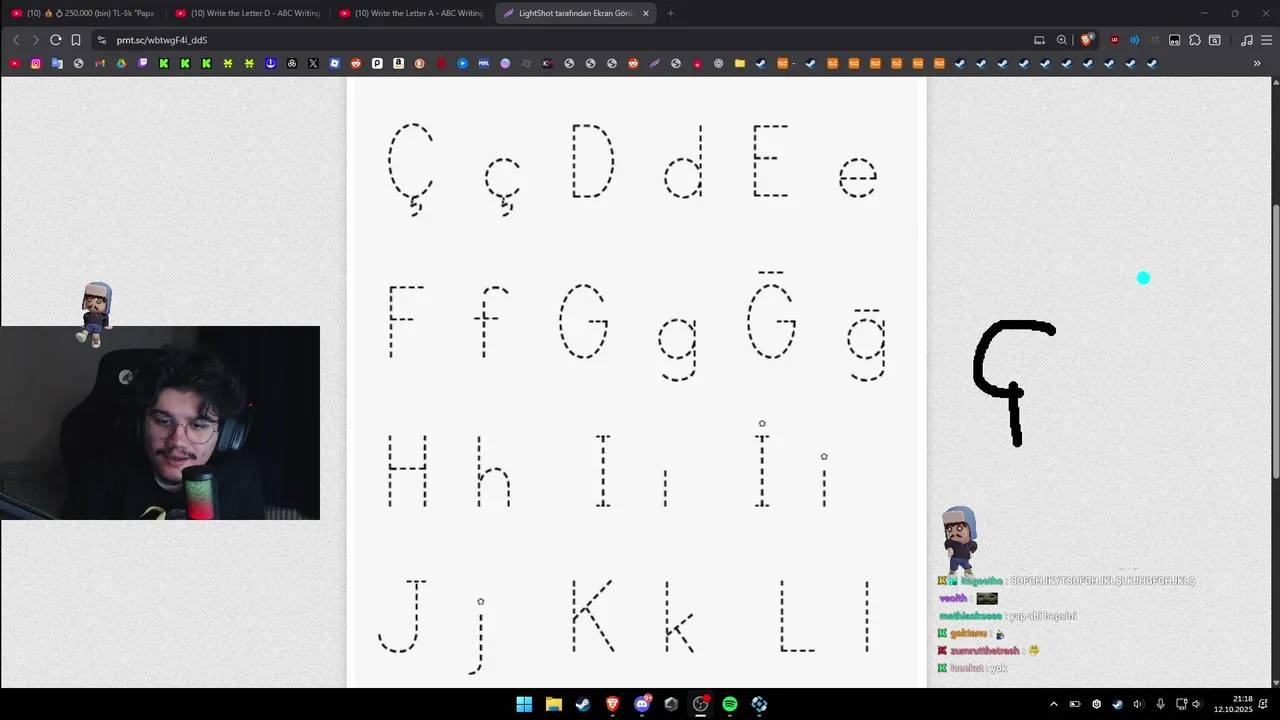Open Windows Start menu
The width and height of the screenshot is (1280, 720).
[x=524, y=704]
